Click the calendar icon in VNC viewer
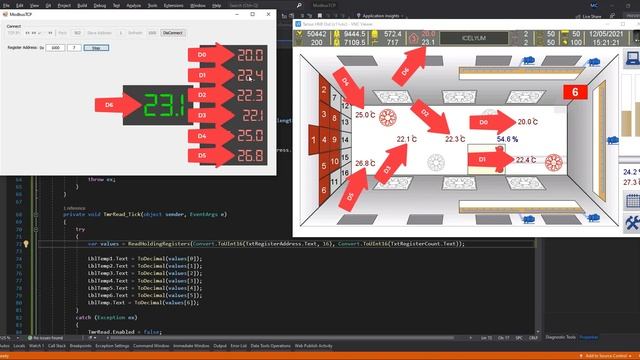 tap(632, 201)
